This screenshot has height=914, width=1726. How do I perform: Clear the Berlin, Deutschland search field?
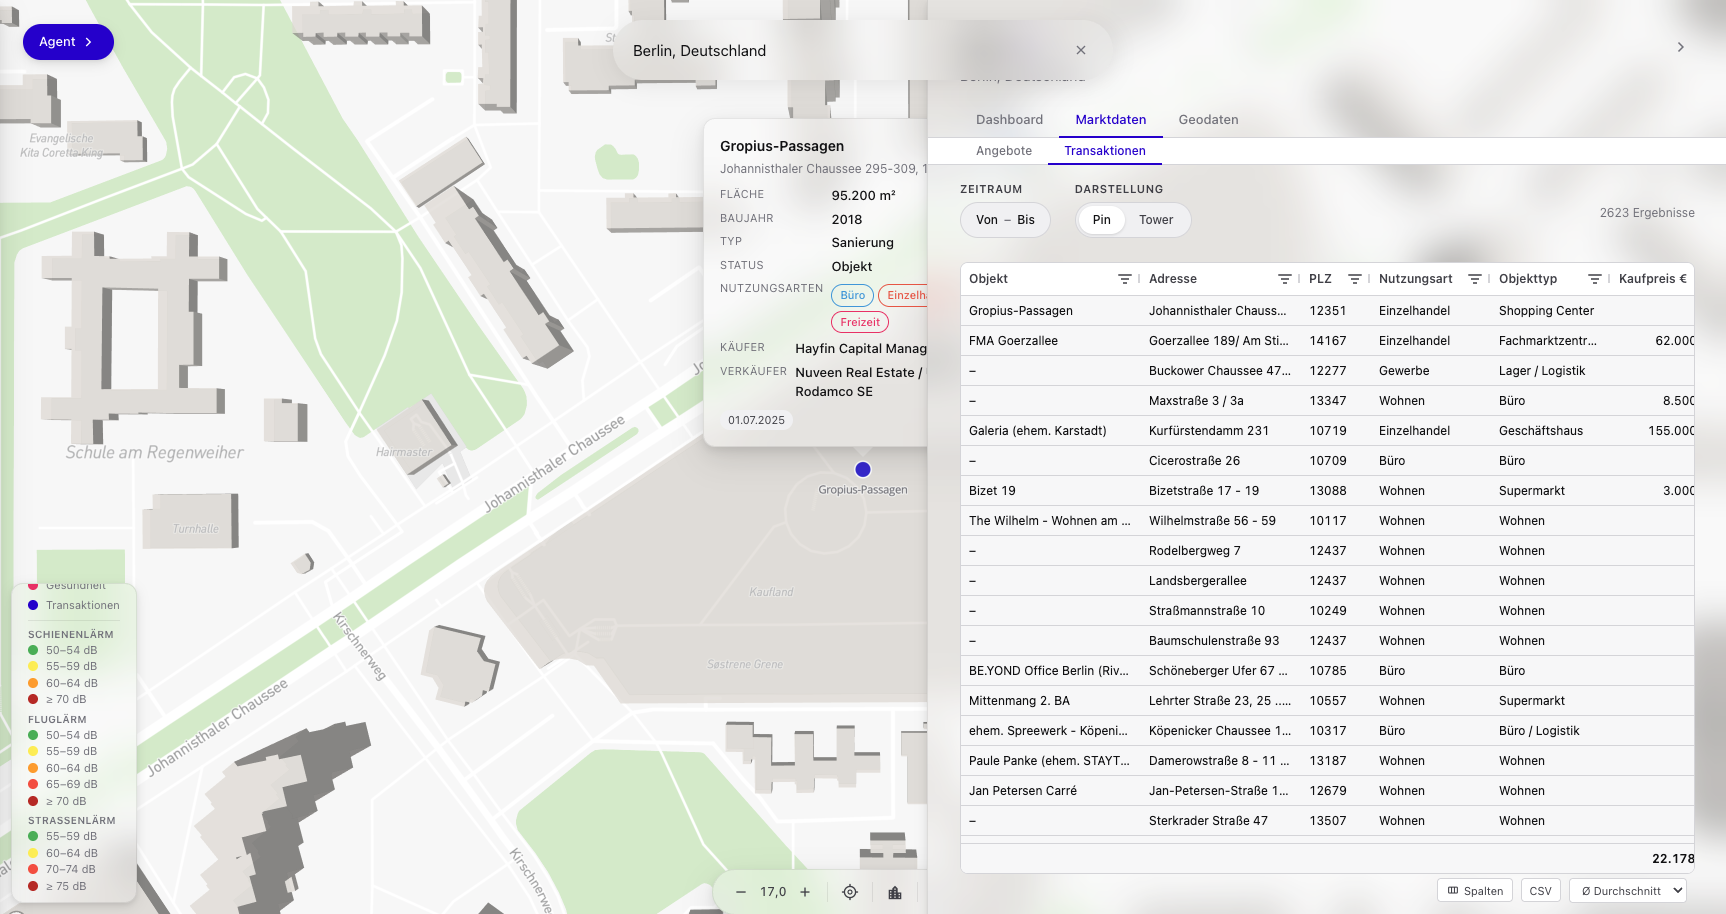click(1080, 50)
